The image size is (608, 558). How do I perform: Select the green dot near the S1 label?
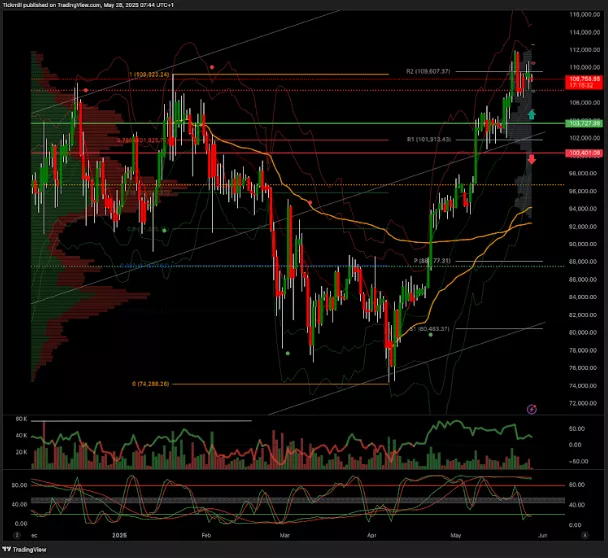(430, 334)
